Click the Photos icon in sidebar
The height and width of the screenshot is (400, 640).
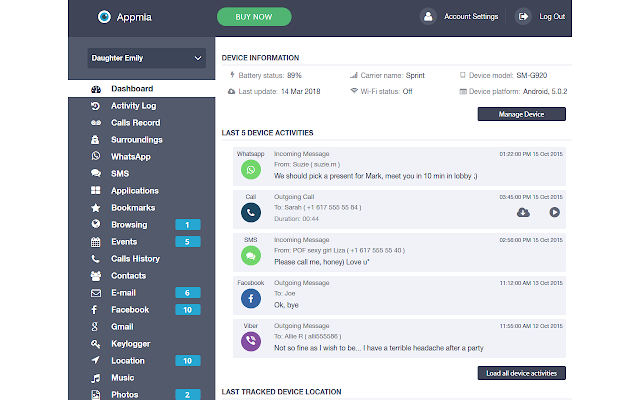point(96,395)
